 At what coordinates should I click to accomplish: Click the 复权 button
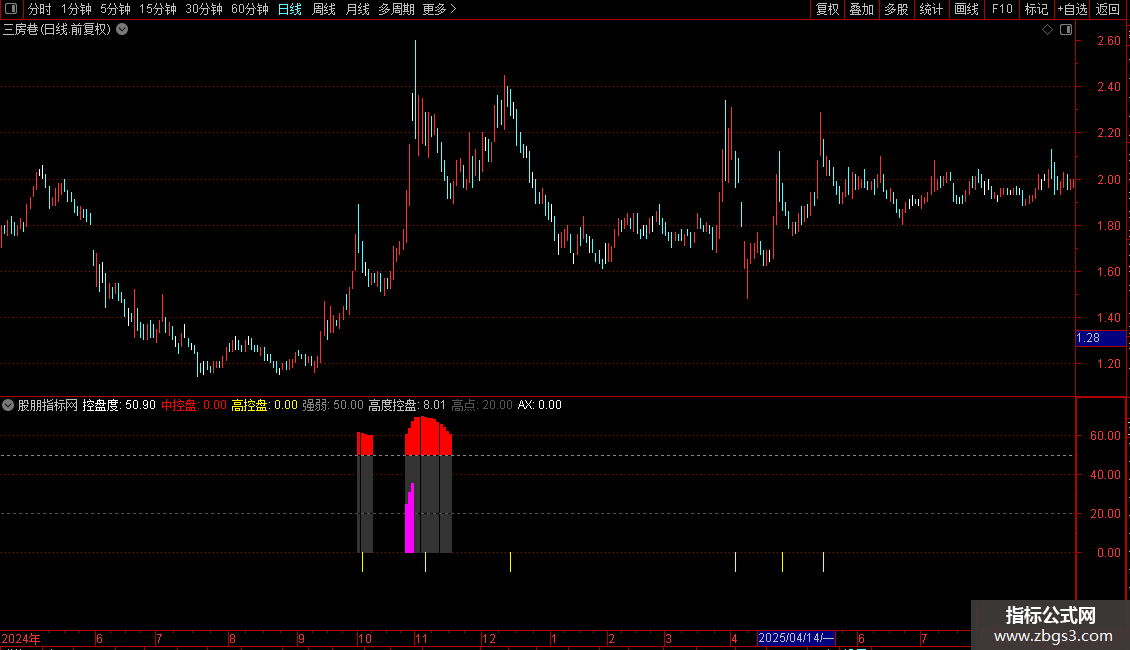coord(827,9)
